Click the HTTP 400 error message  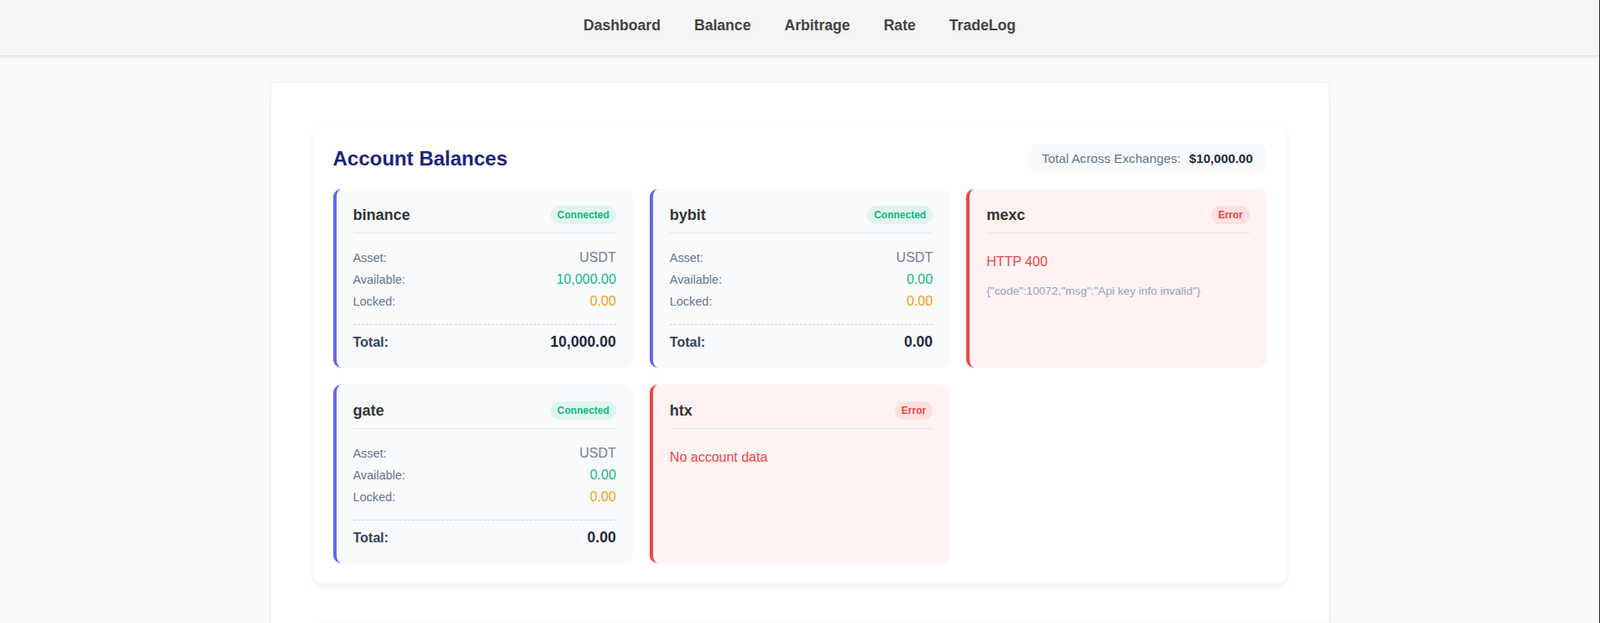pos(1017,261)
